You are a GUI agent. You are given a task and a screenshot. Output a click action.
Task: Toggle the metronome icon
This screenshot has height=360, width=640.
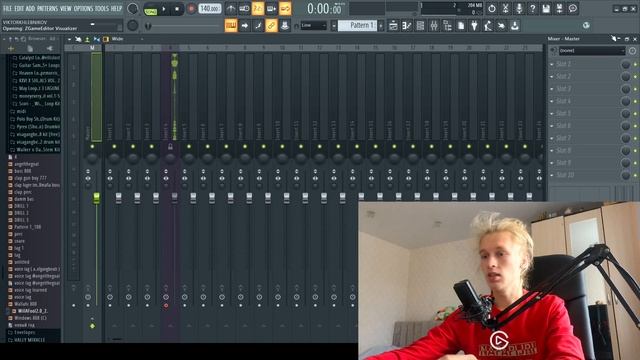231,9
